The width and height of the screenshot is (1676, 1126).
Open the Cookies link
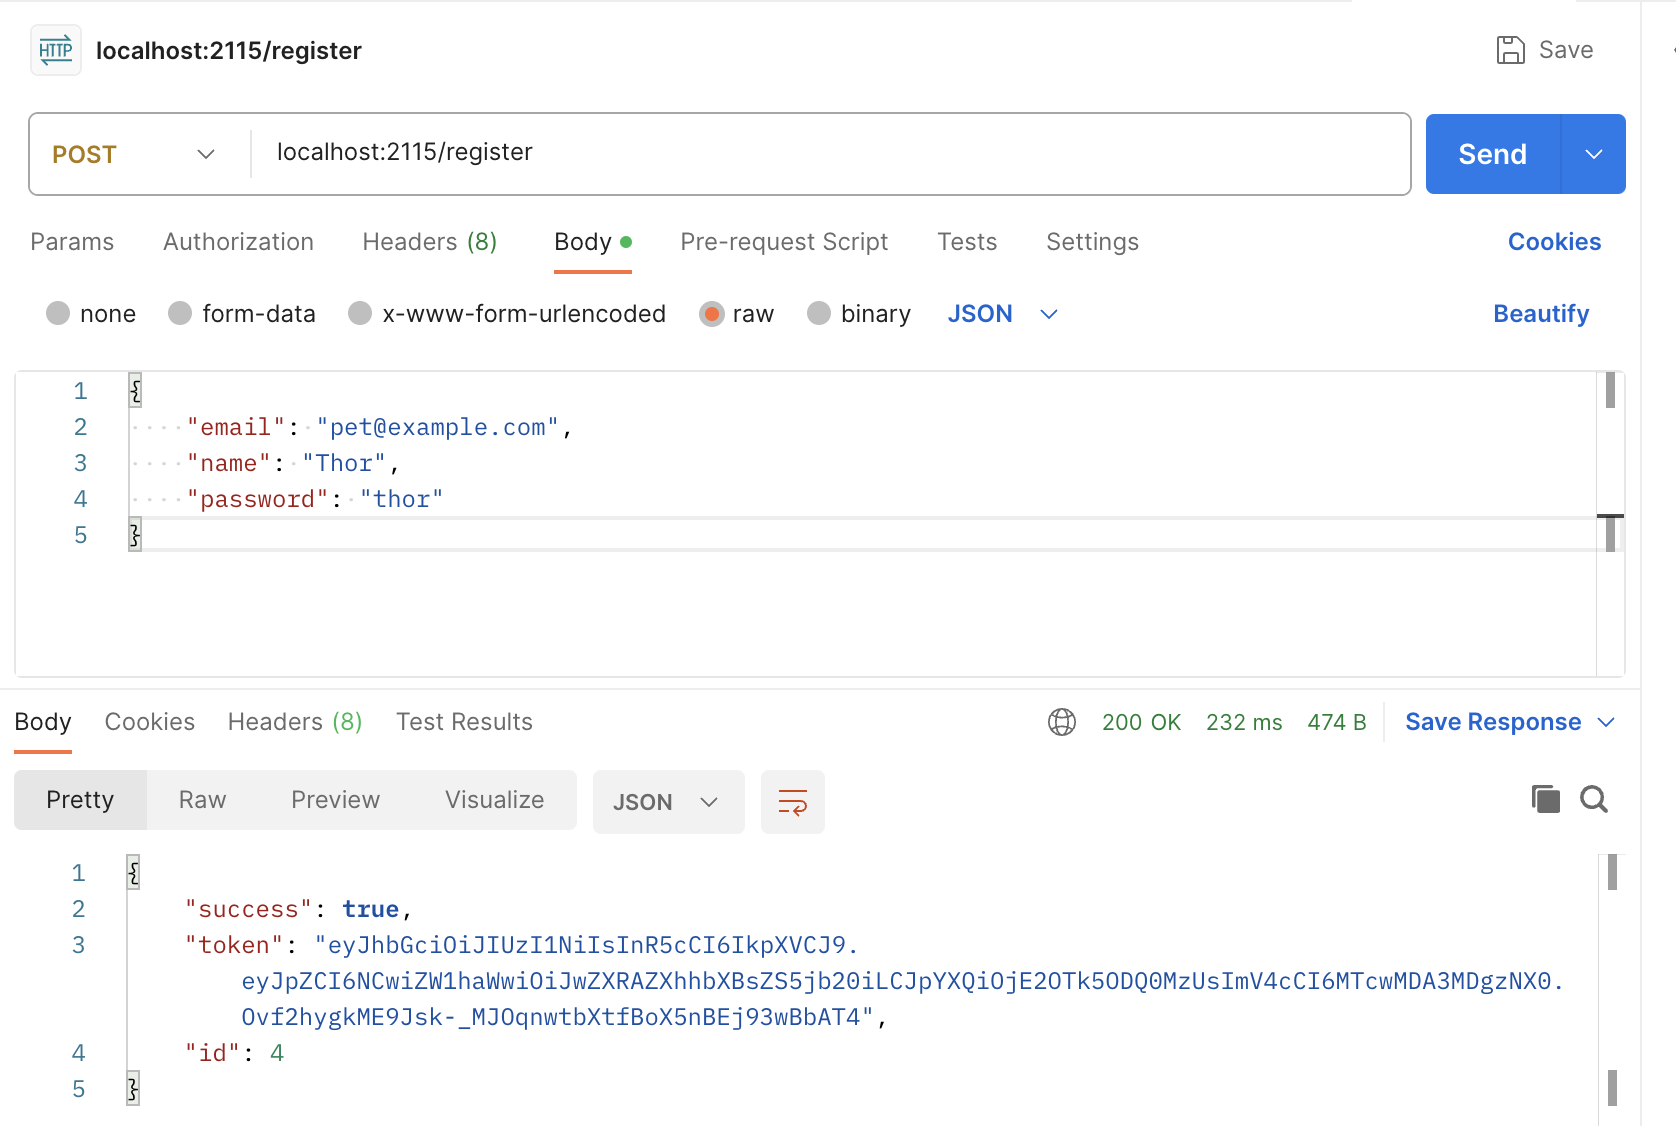coord(1554,242)
